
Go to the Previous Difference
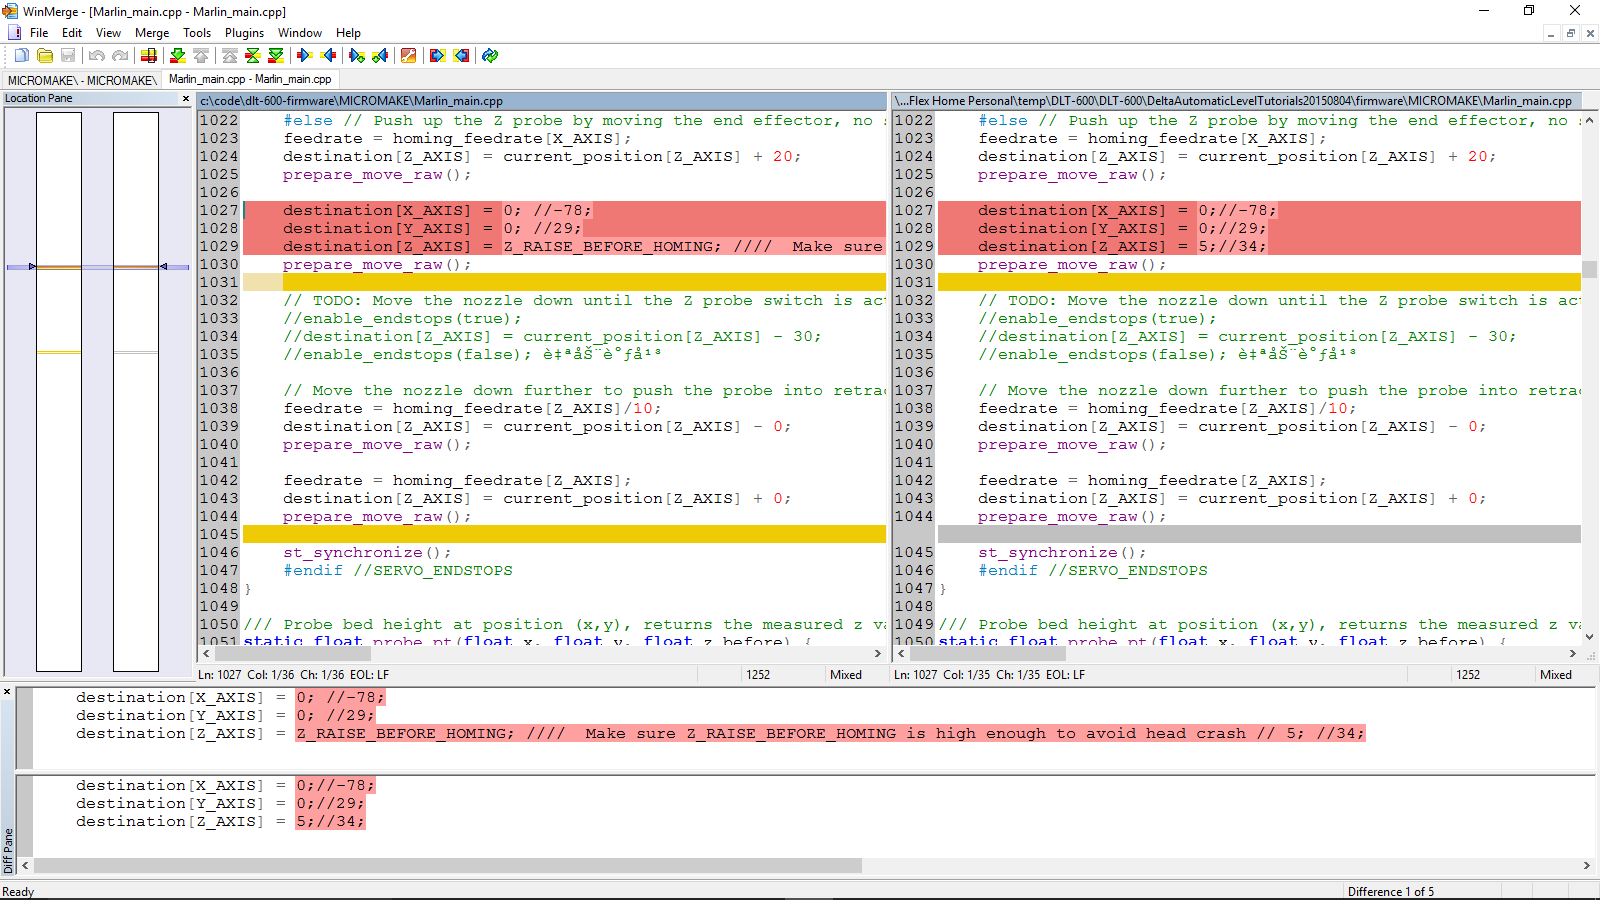(201, 56)
